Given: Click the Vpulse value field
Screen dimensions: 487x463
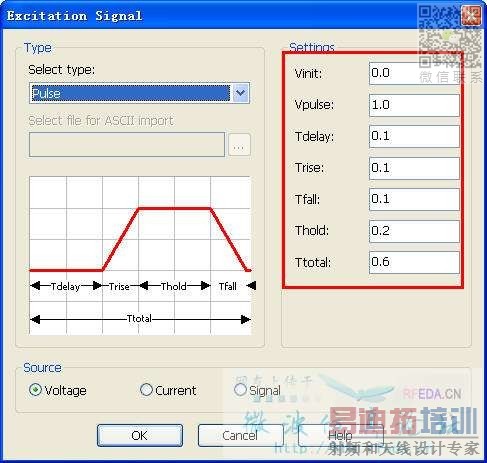Looking at the screenshot, I should coord(414,105).
